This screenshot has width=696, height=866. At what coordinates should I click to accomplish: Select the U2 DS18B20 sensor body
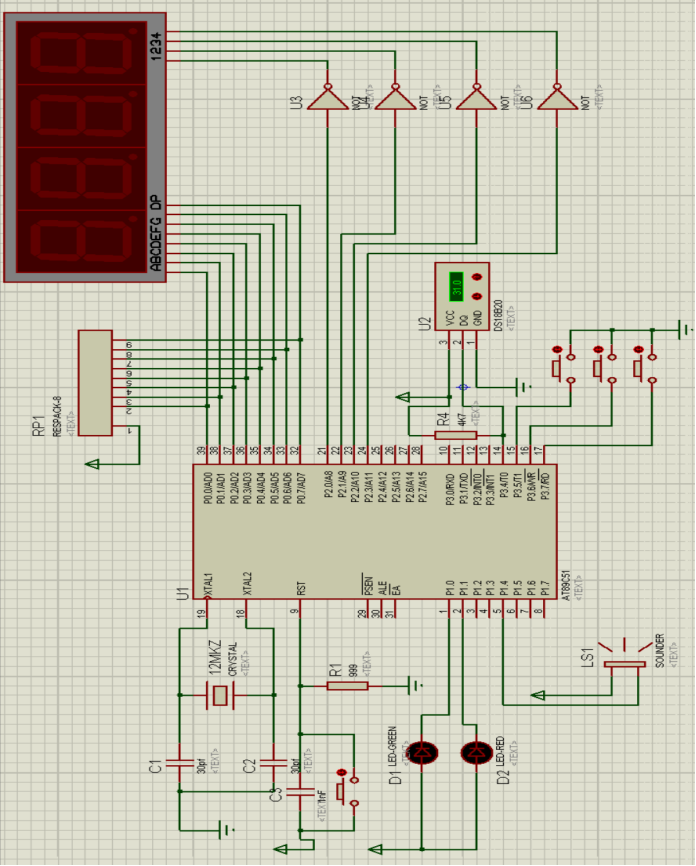click(x=462, y=297)
